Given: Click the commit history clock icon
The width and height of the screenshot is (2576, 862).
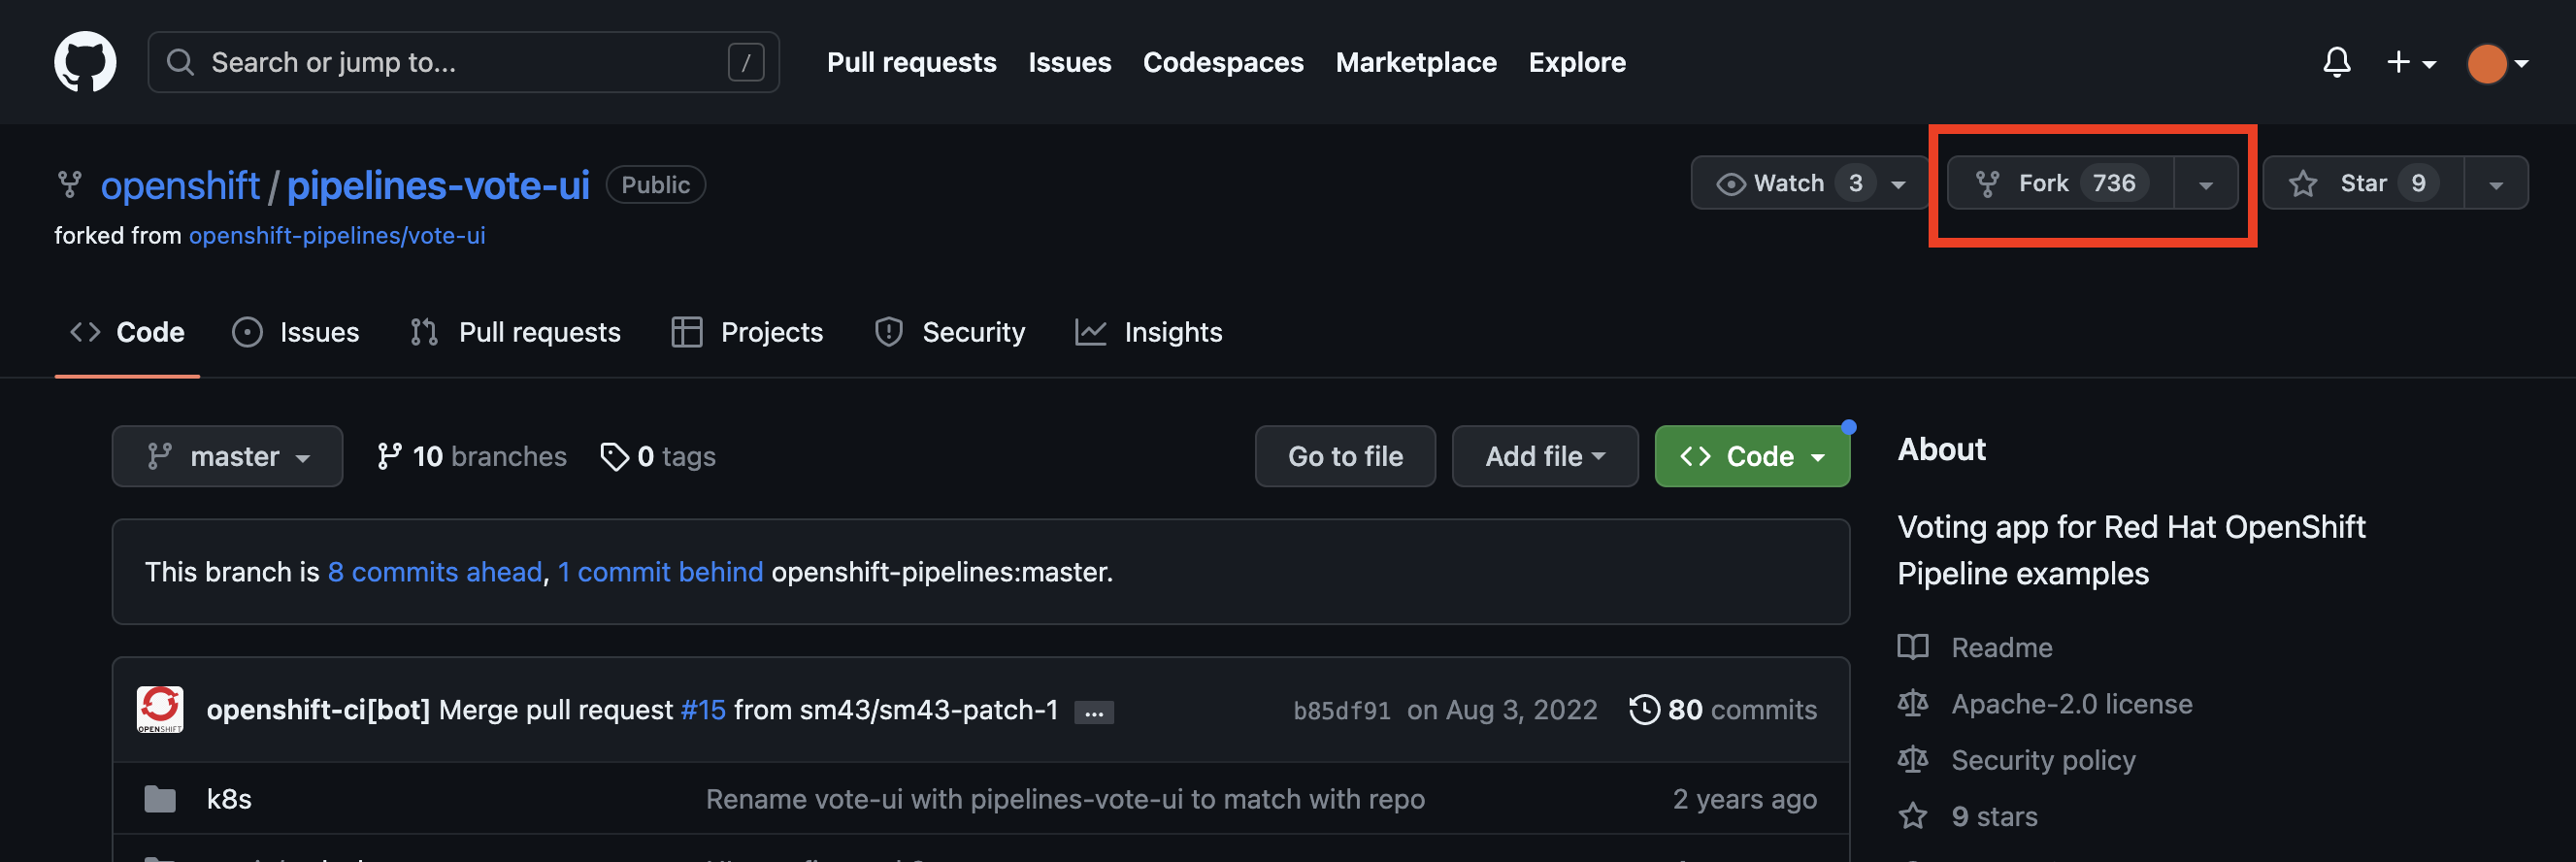Looking at the screenshot, I should coord(1644,709).
